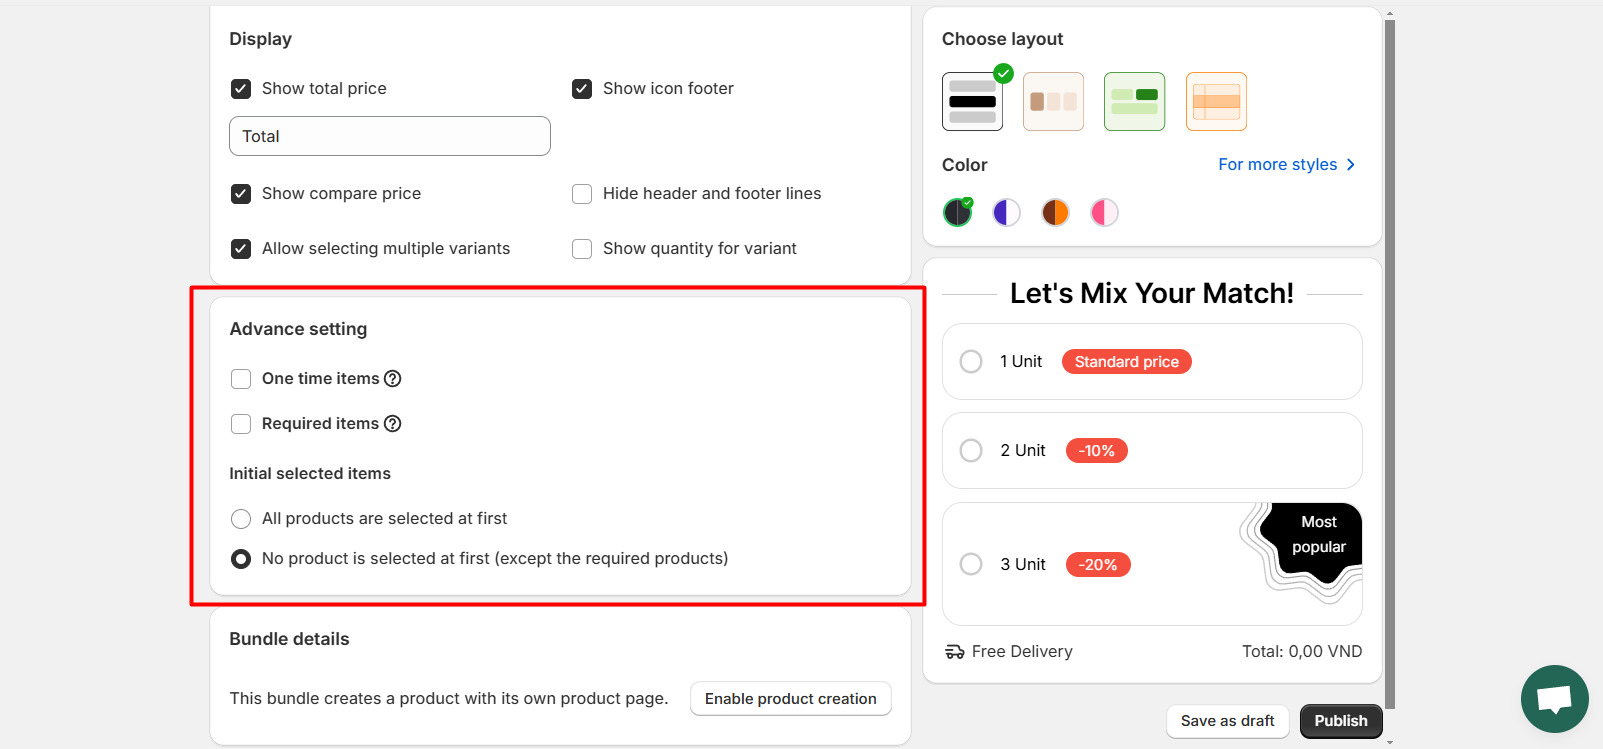Open the chat support bubble icon
This screenshot has width=1603, height=749.
pyautogui.click(x=1554, y=699)
